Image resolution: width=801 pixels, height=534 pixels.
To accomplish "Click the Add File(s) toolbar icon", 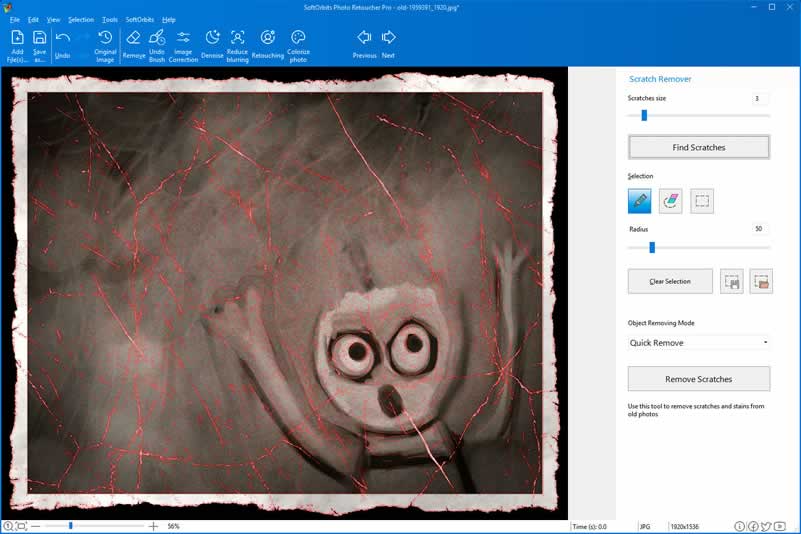I will (x=17, y=45).
